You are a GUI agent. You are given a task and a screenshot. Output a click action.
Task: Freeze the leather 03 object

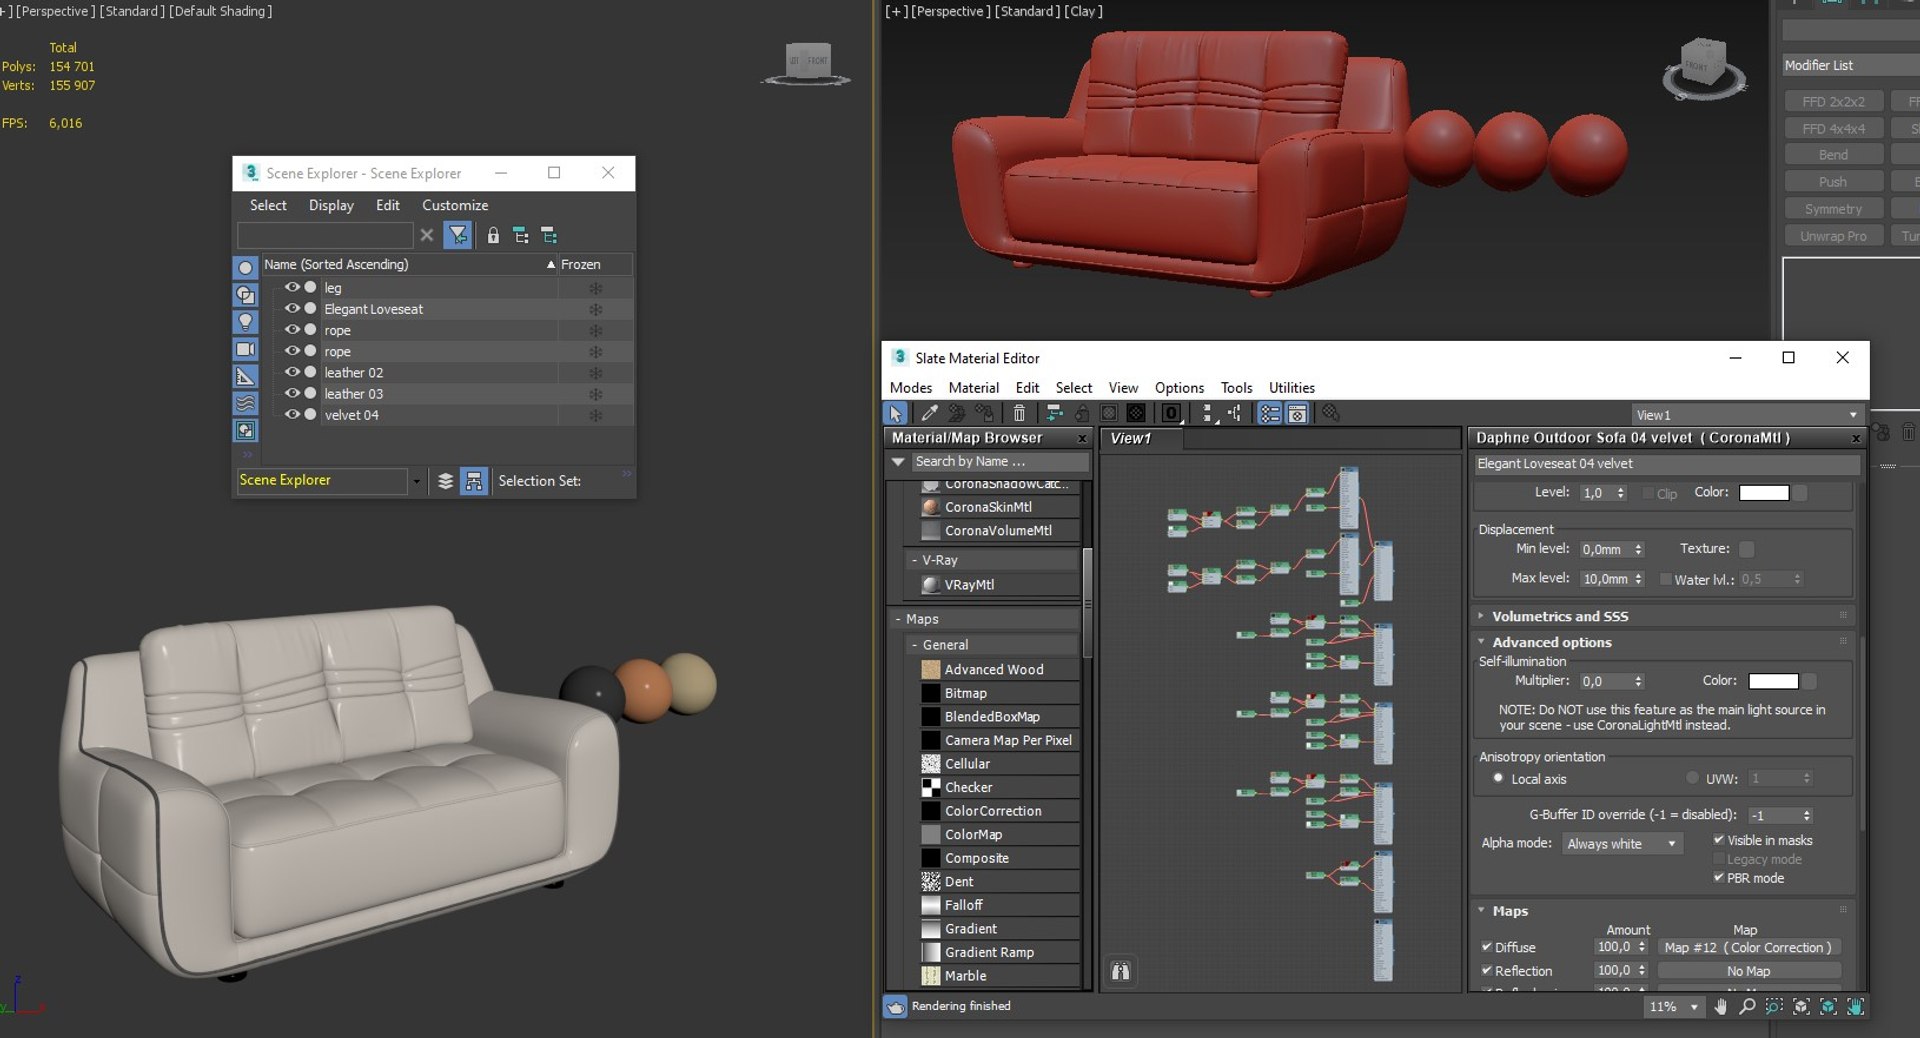coord(595,394)
